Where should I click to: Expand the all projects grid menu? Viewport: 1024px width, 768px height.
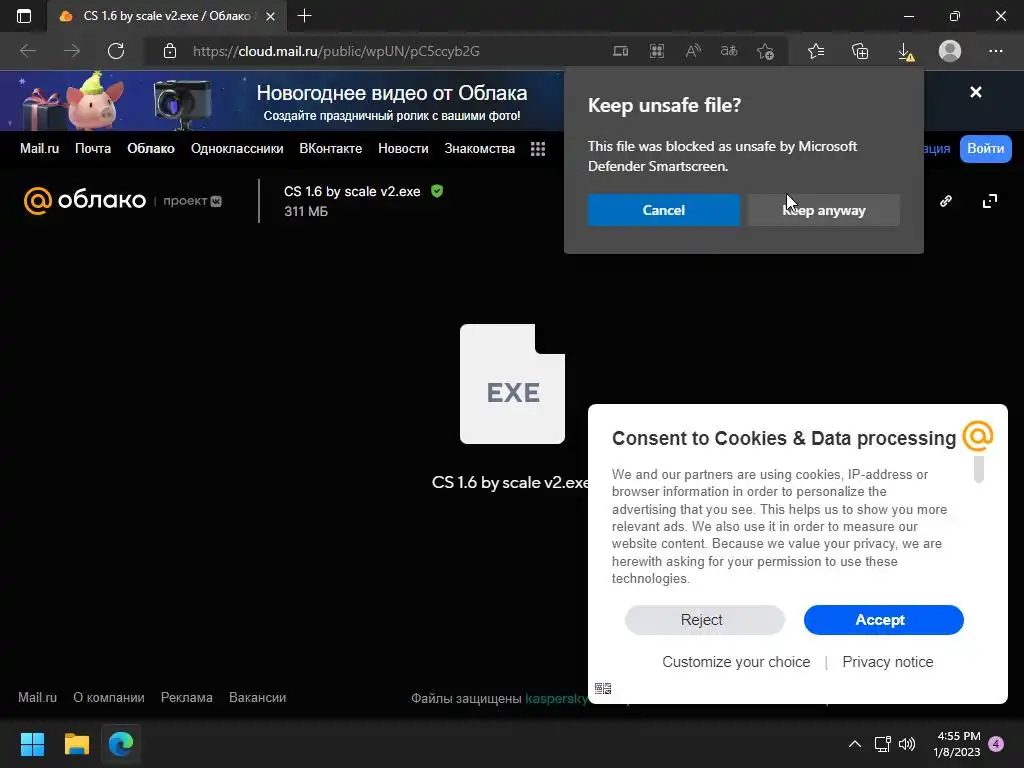[x=537, y=149]
